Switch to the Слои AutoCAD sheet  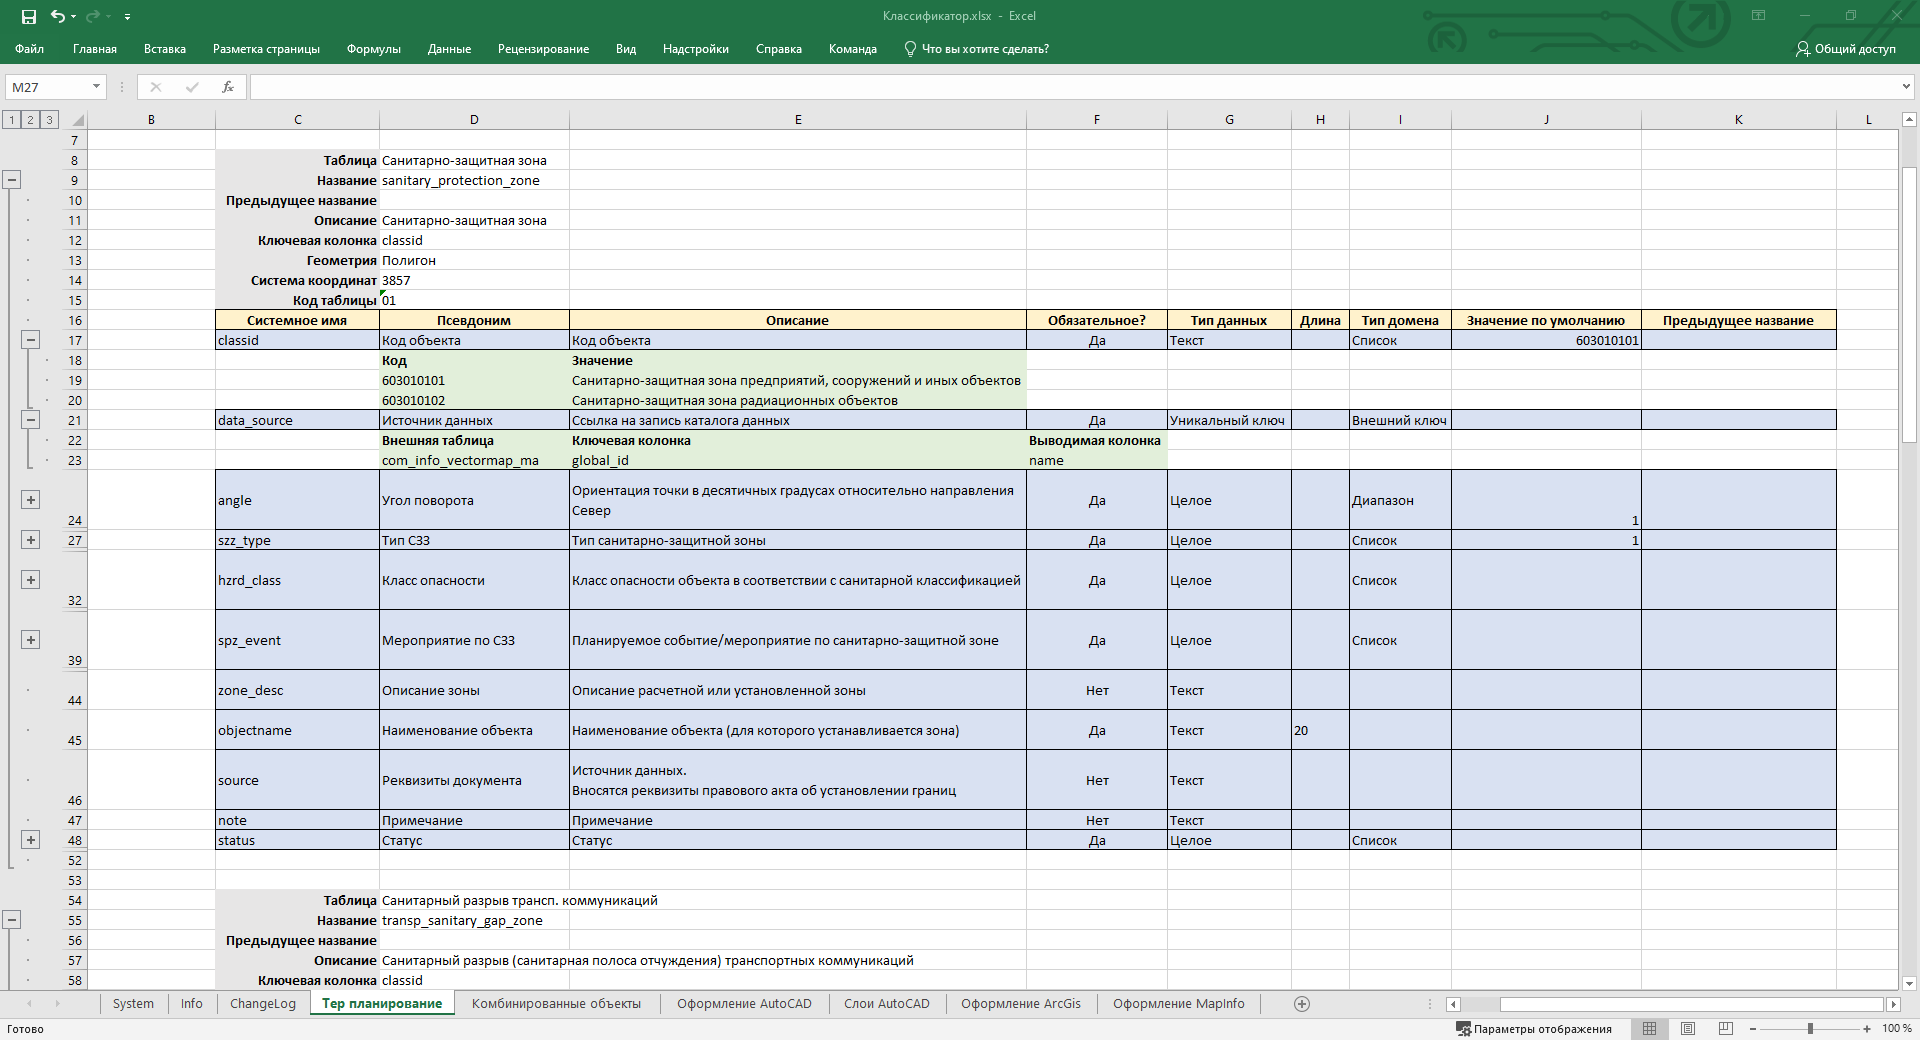click(x=887, y=1004)
